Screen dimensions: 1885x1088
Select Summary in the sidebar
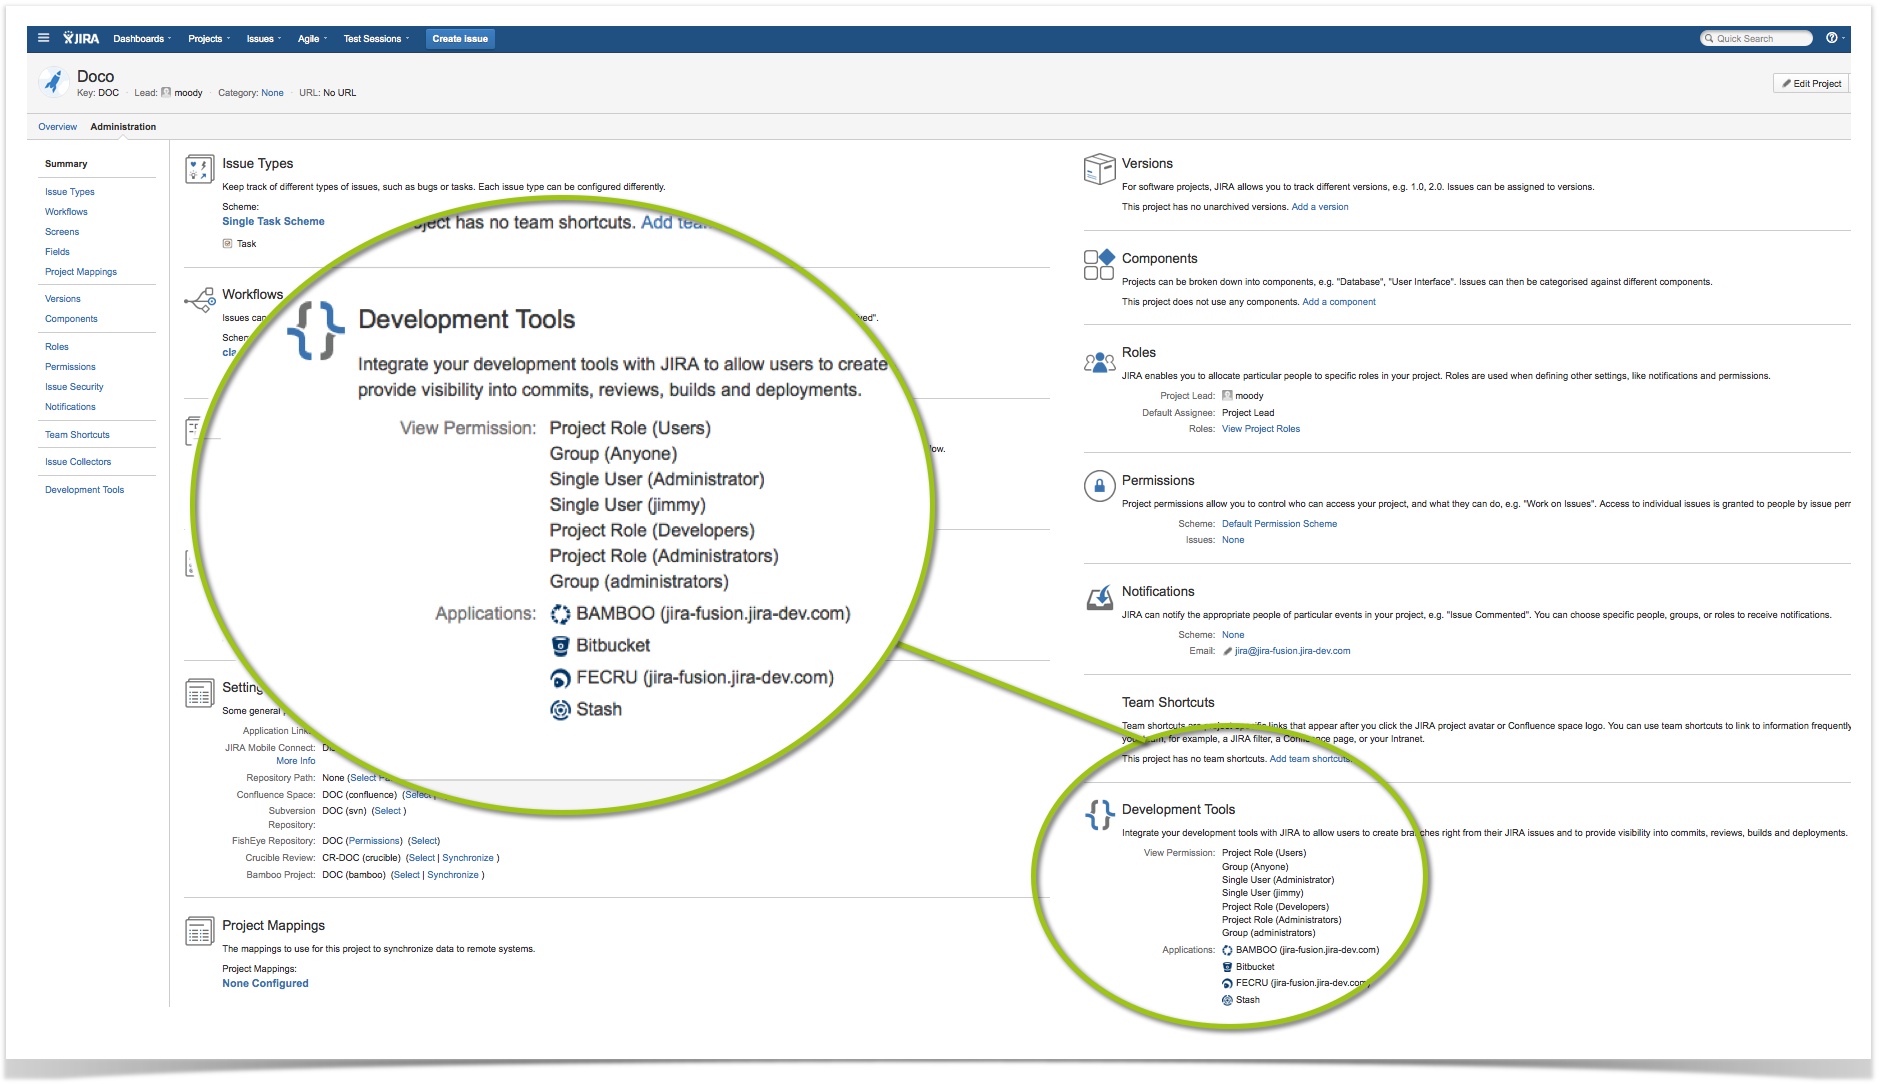pyautogui.click(x=66, y=164)
